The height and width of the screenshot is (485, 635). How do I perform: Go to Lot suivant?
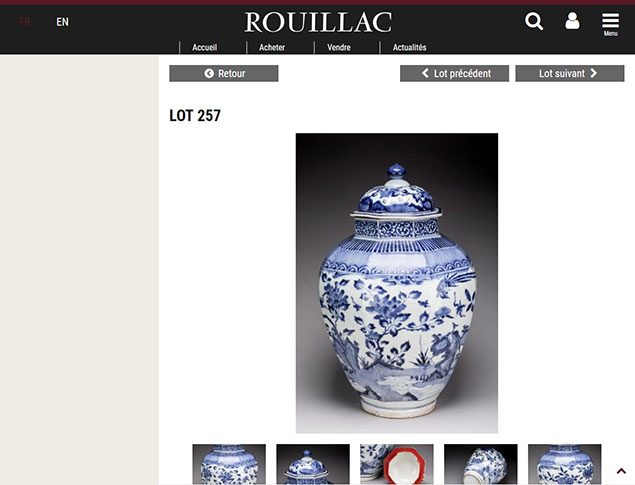coord(570,73)
